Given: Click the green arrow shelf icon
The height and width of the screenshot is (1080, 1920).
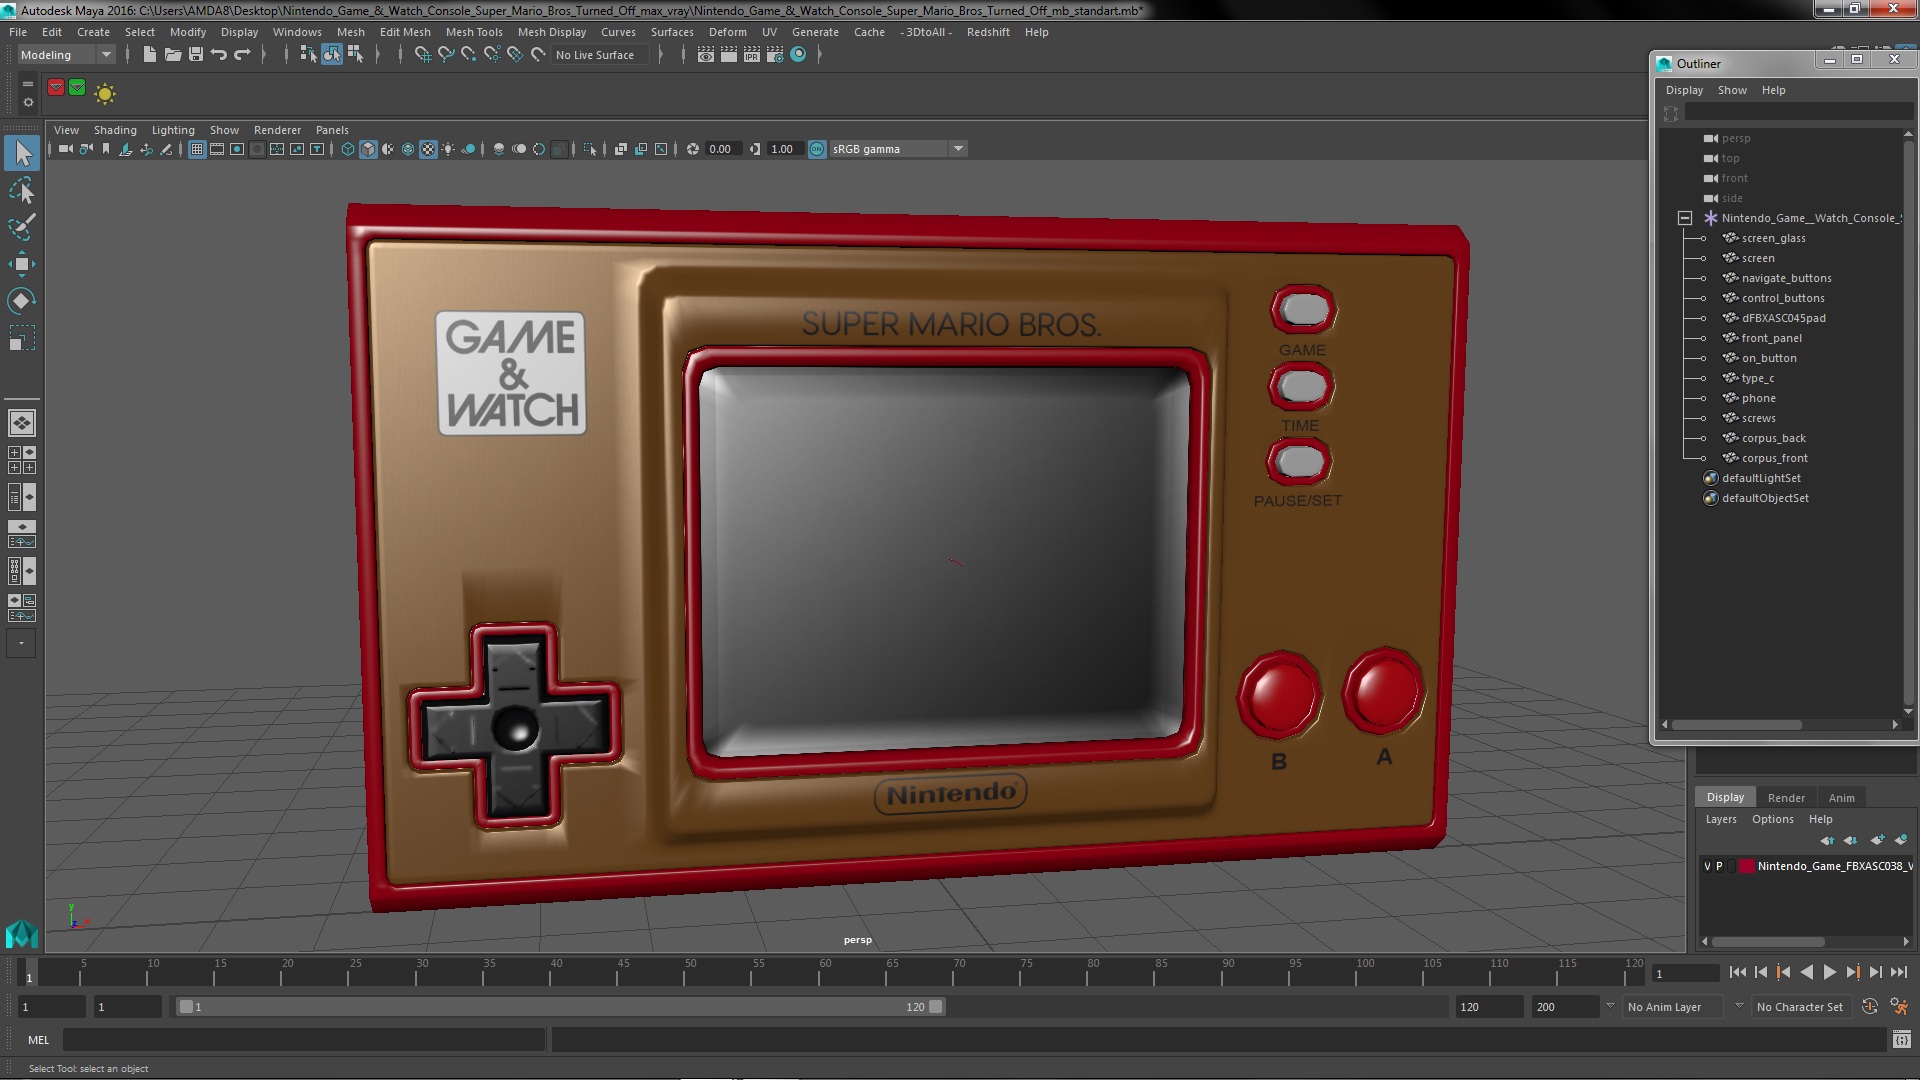Looking at the screenshot, I should tap(77, 88).
